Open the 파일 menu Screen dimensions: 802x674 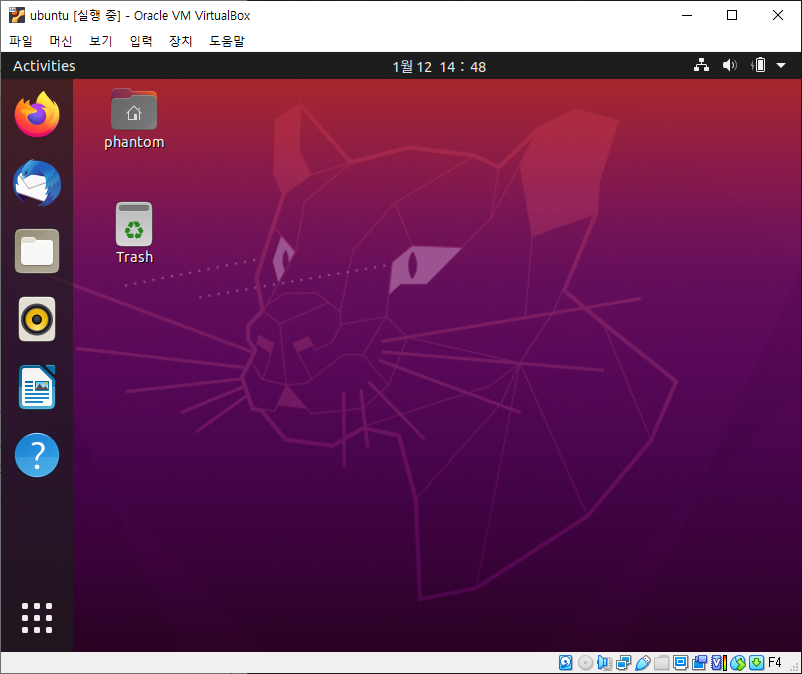[21, 40]
